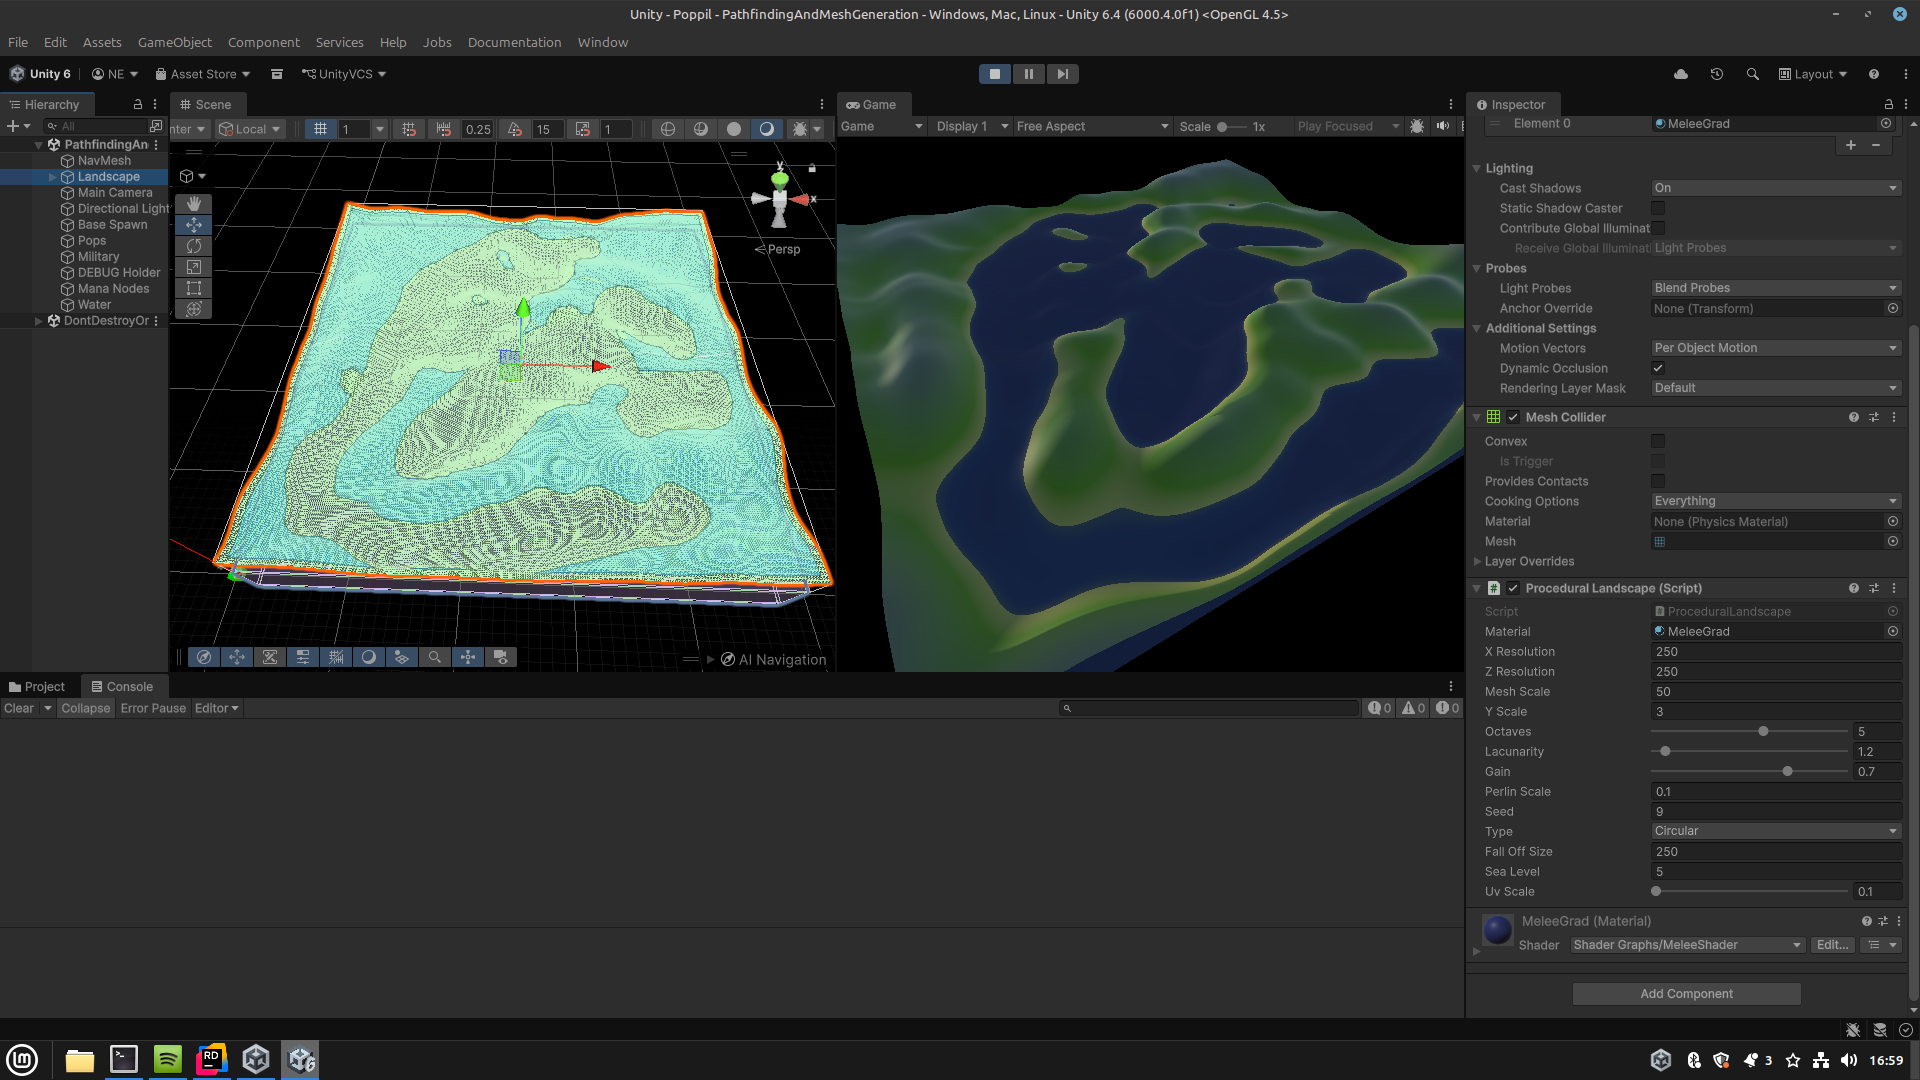Open the GameObject menu
1920x1080 pixels.
[x=174, y=42]
